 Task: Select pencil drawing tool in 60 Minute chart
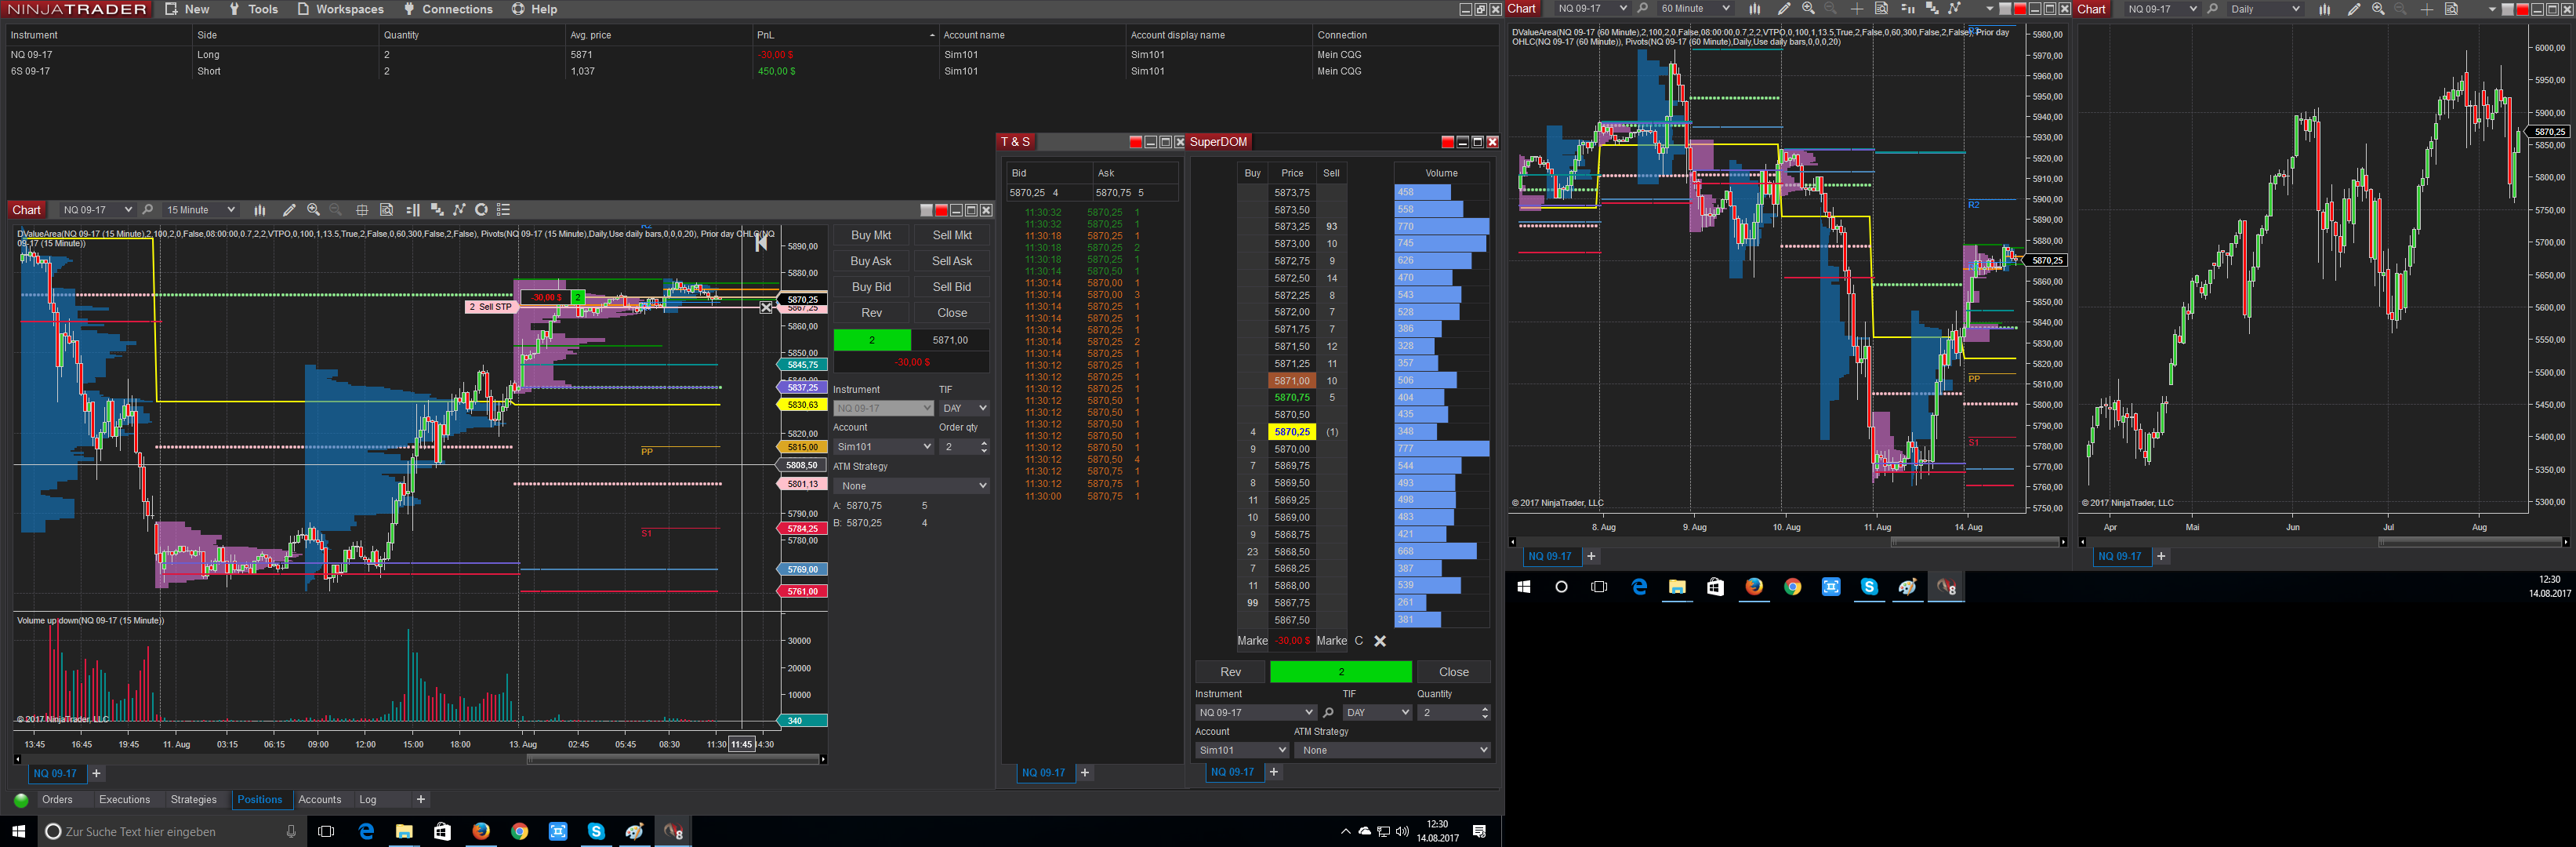coord(1784,9)
